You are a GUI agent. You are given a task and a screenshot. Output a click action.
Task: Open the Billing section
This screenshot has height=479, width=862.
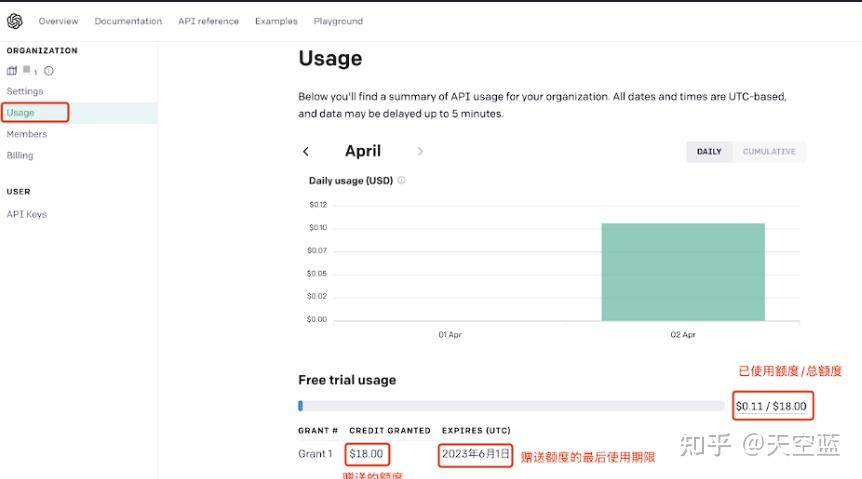[x=20, y=156]
